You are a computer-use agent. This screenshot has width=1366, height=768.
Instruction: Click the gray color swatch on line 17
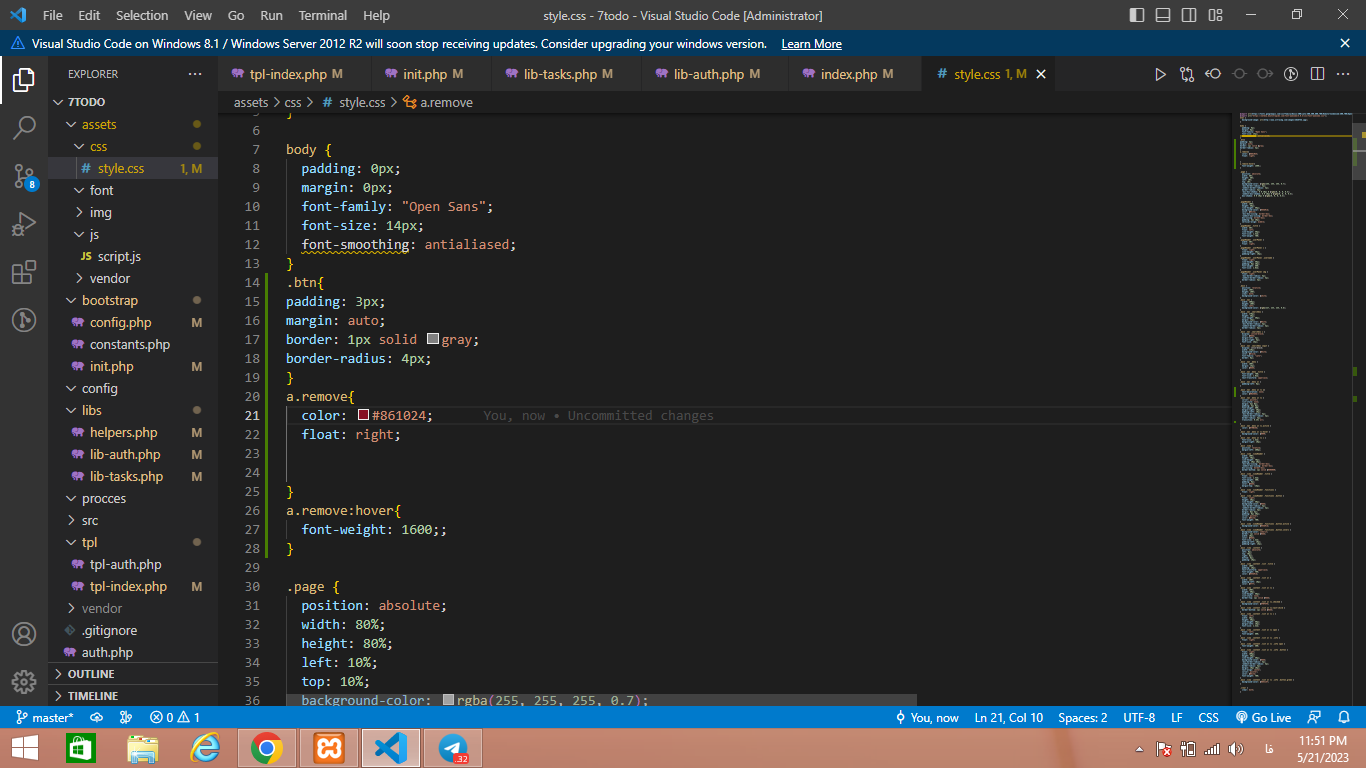[x=433, y=340]
